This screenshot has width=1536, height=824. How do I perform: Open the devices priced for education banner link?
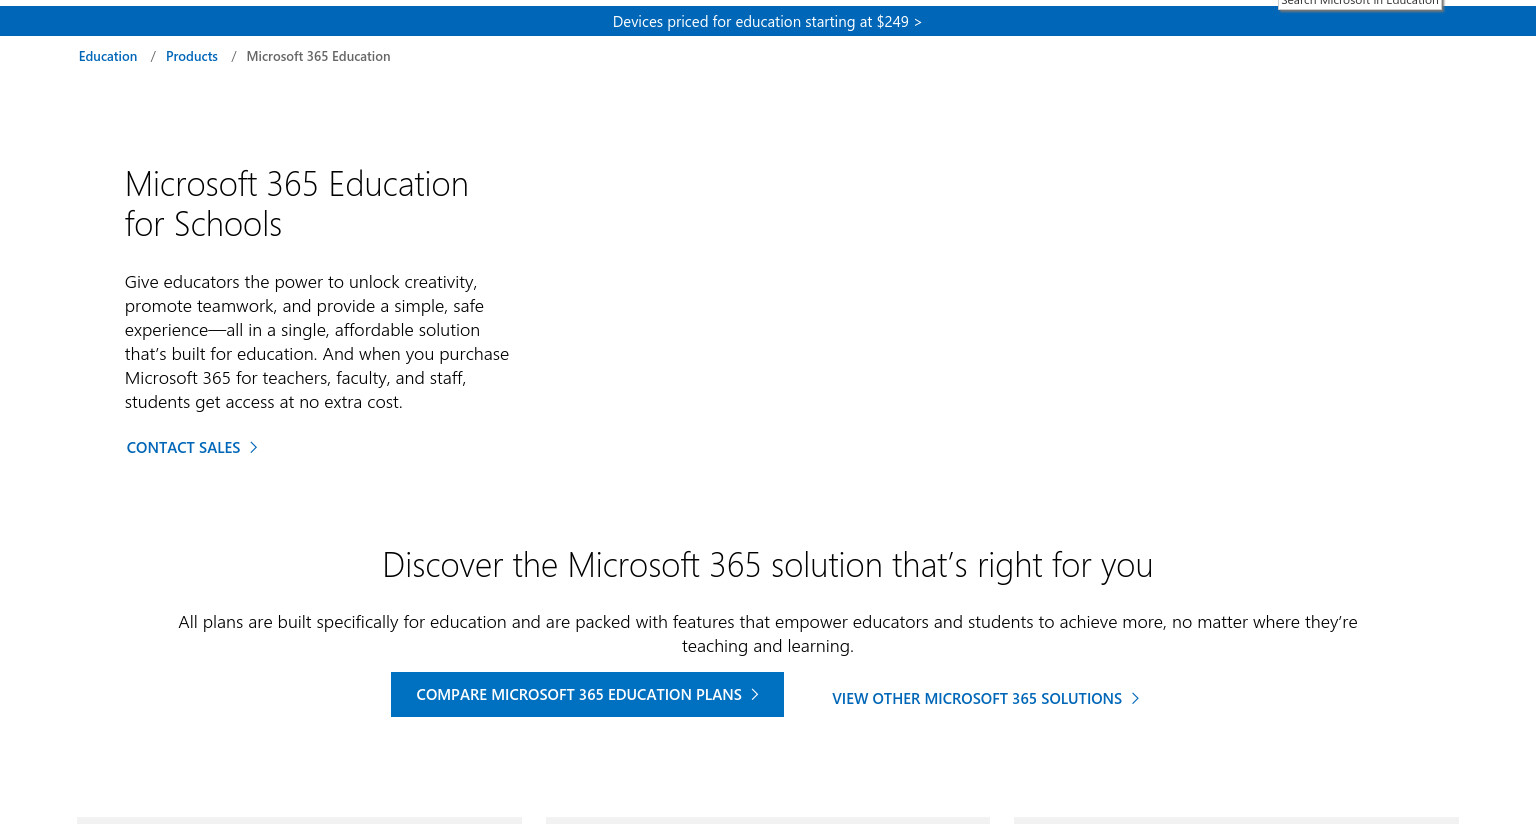[767, 21]
